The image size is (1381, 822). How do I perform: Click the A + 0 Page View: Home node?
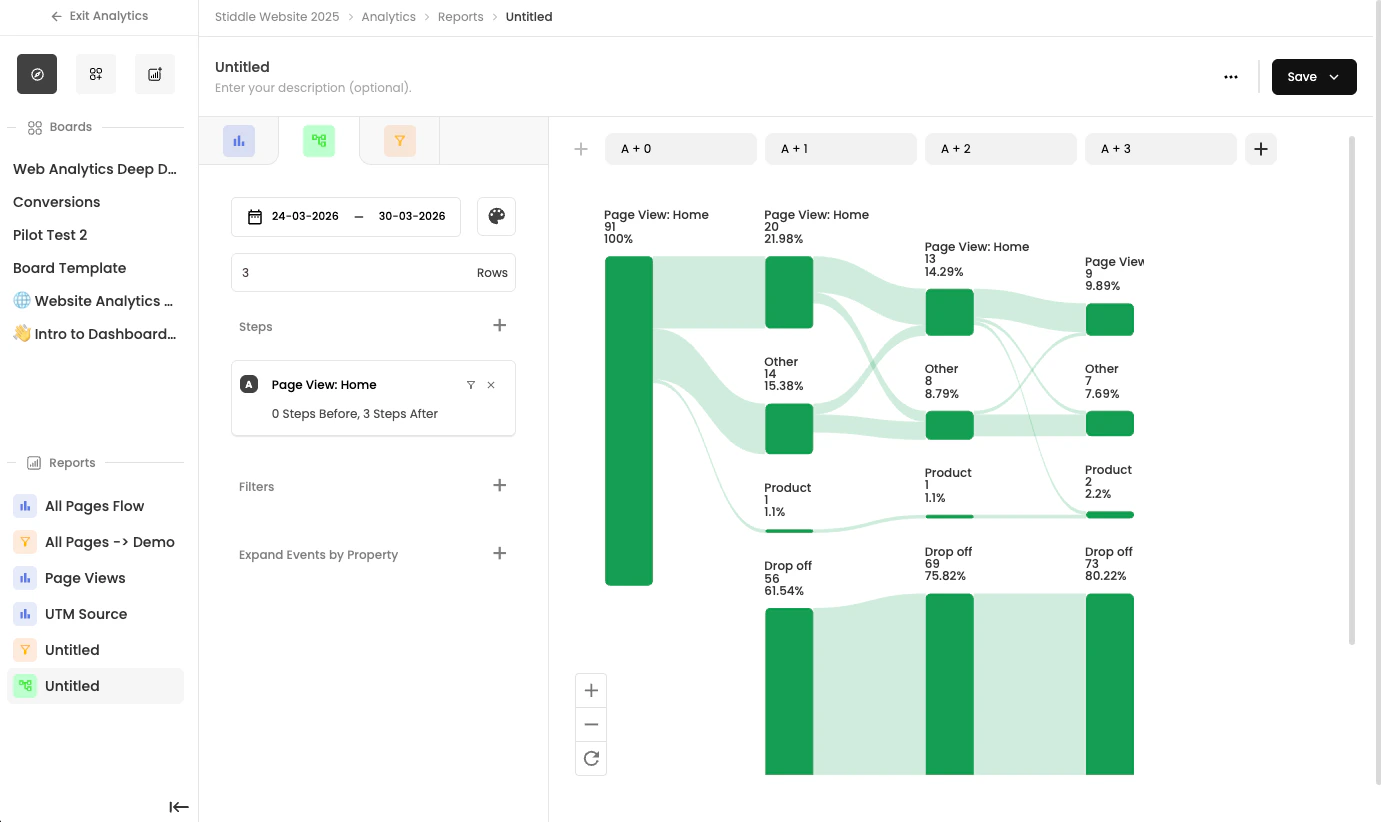tap(629, 421)
